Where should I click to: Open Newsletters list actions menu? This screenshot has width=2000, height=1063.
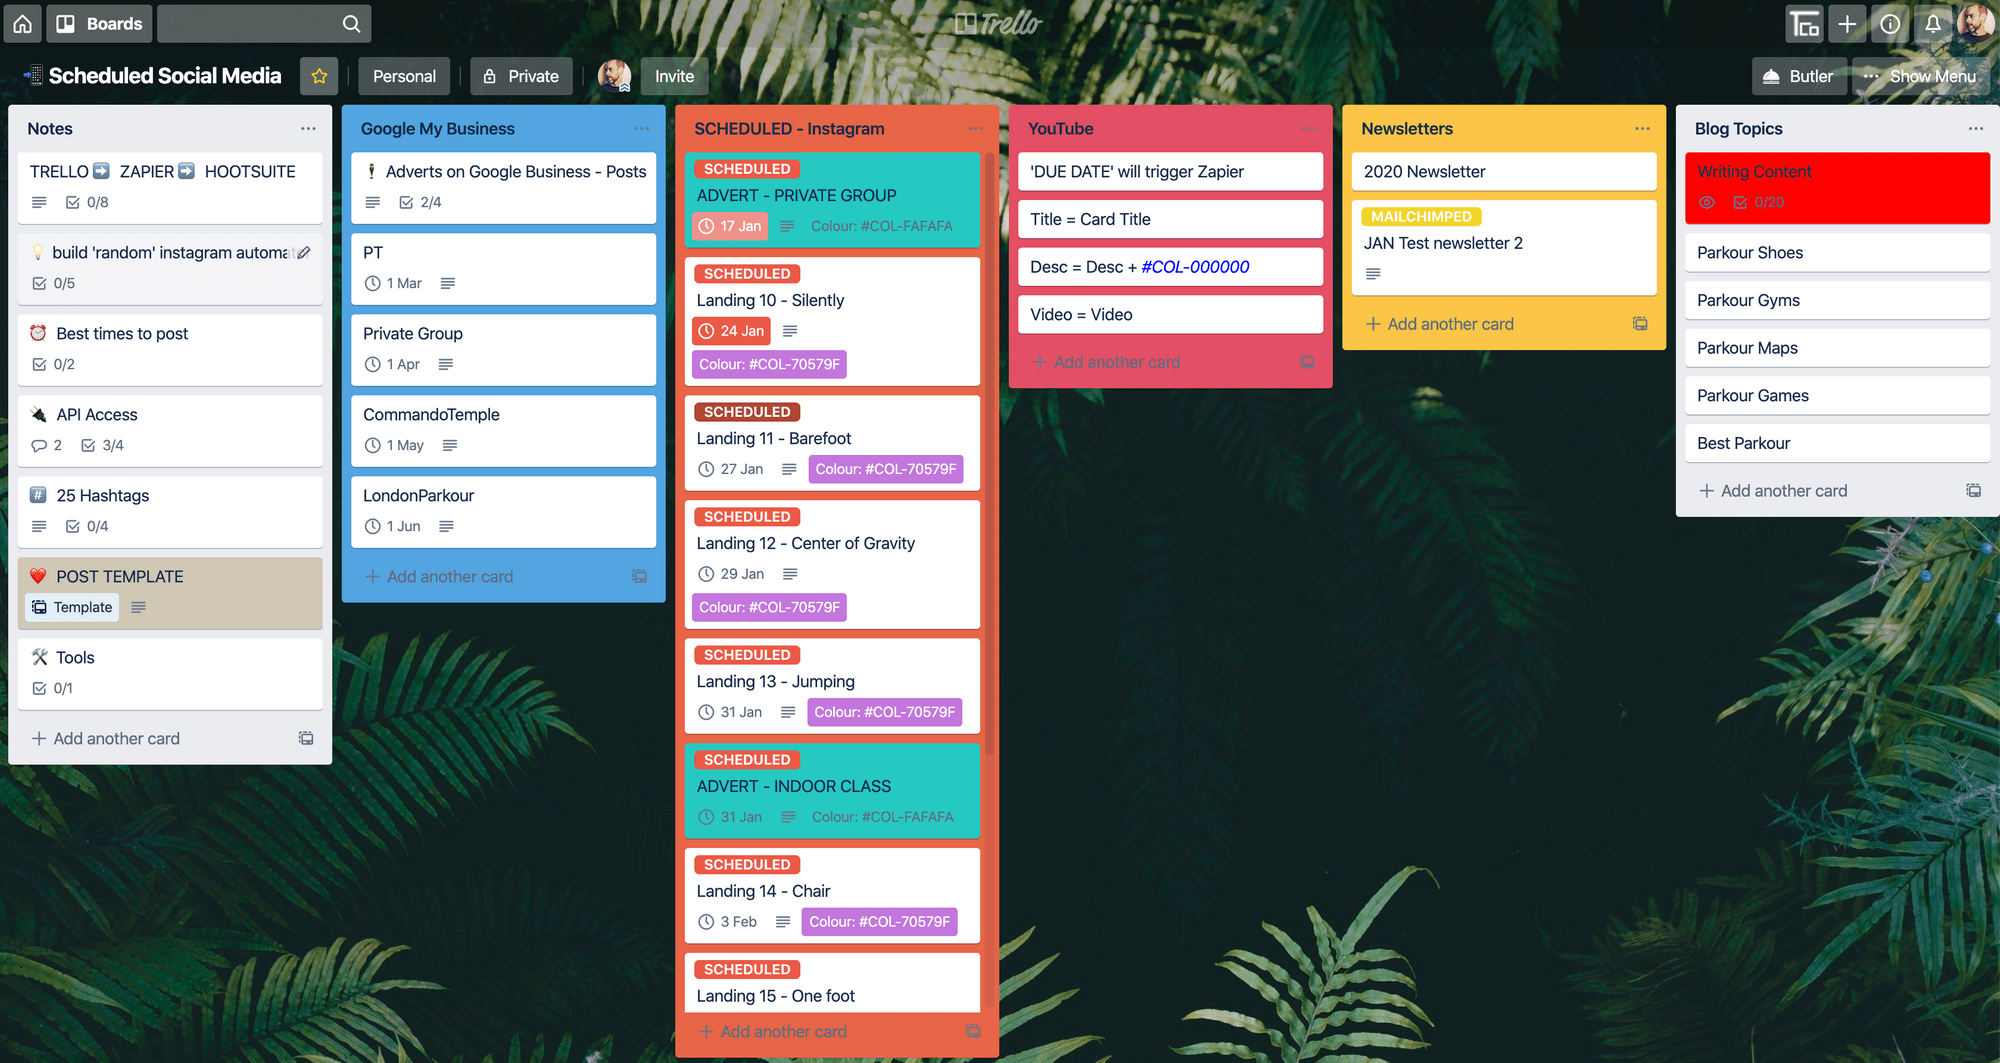[1642, 129]
